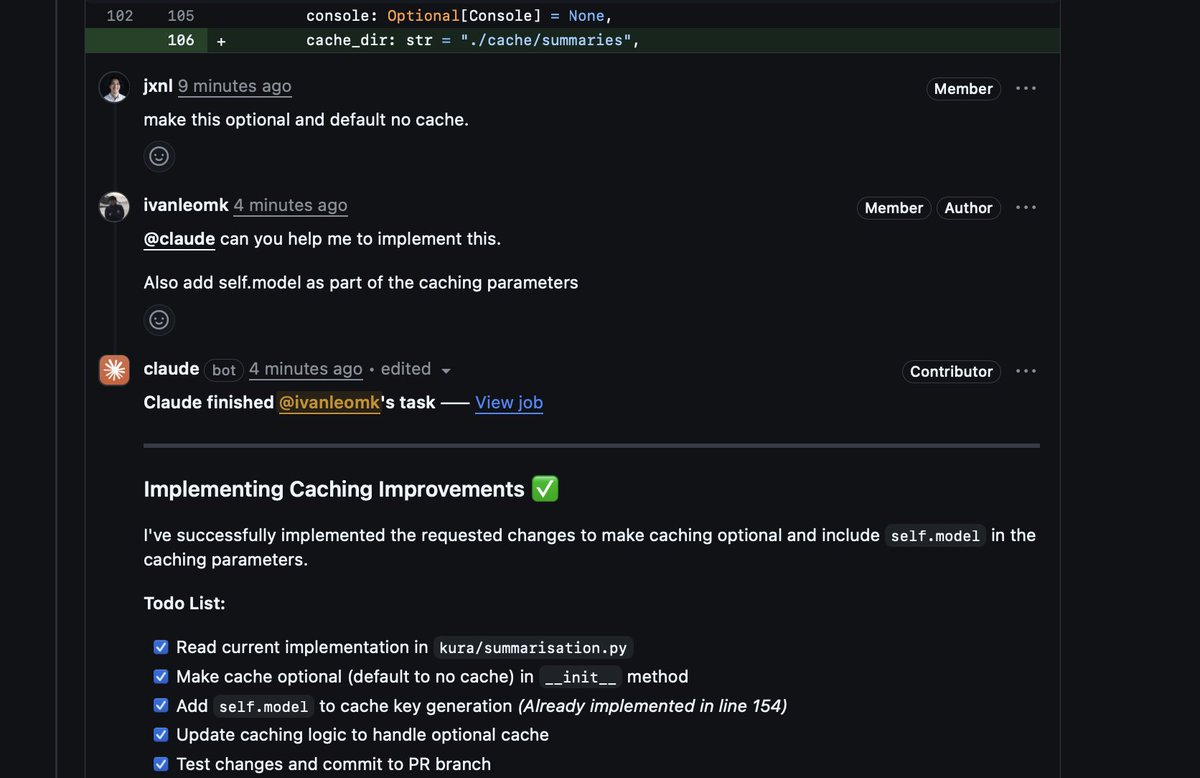Click the console Optional[Console] code line

coord(459,16)
